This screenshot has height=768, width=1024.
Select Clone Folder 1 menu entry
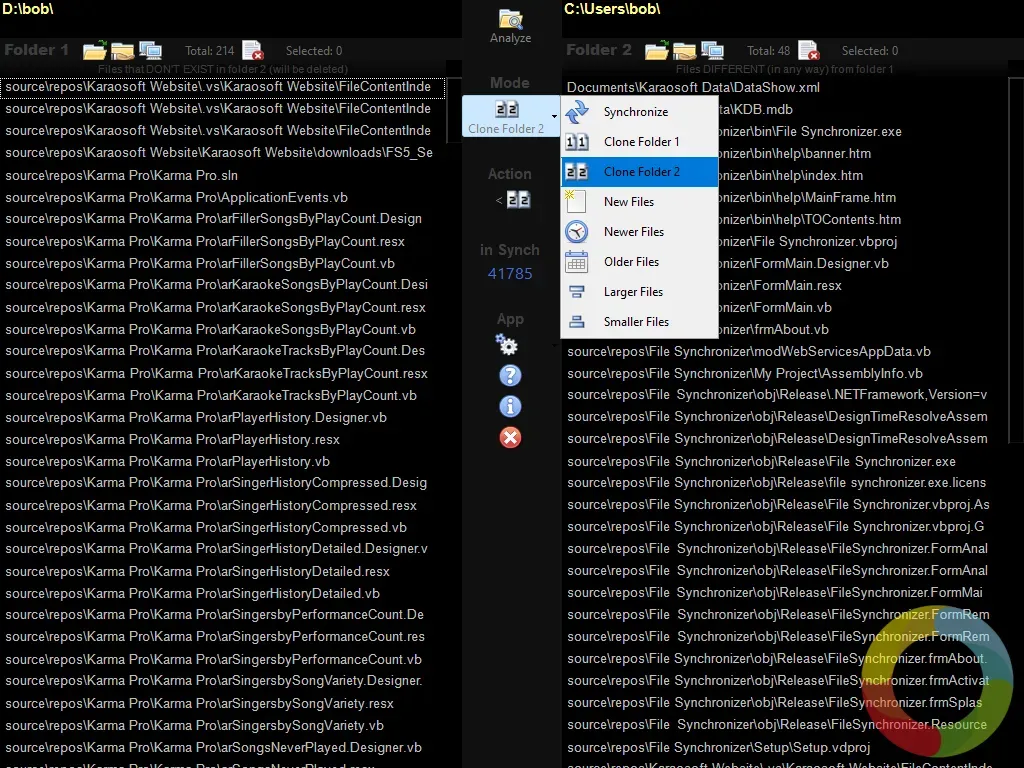[639, 142]
